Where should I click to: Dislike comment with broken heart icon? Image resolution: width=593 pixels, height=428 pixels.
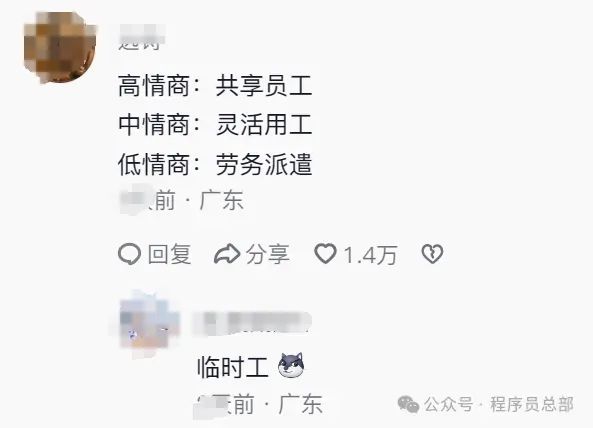click(x=432, y=253)
